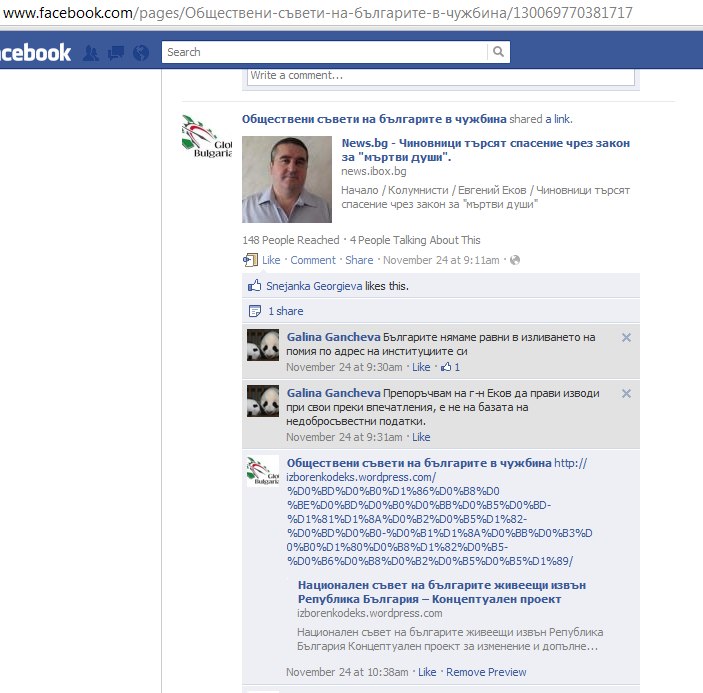Click Remove Preview on the link comment
Image resolution: width=703 pixels, height=693 pixels.
click(486, 672)
